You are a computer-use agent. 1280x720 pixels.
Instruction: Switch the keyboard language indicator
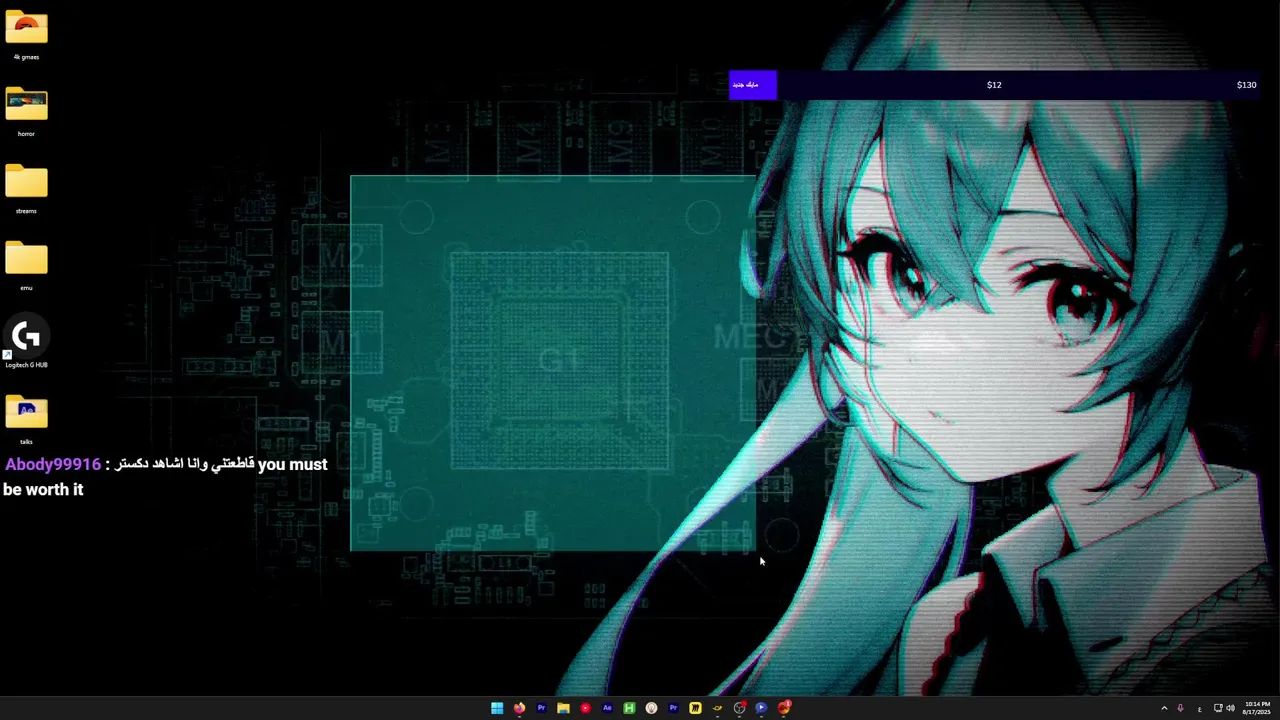click(1199, 709)
